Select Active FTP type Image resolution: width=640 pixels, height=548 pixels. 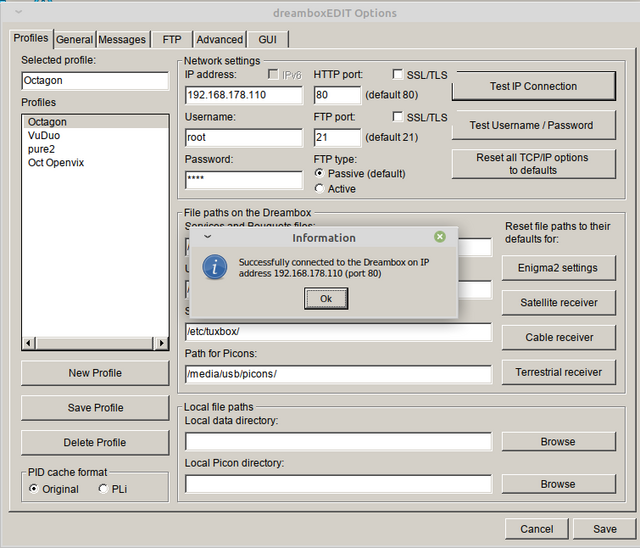[319, 189]
